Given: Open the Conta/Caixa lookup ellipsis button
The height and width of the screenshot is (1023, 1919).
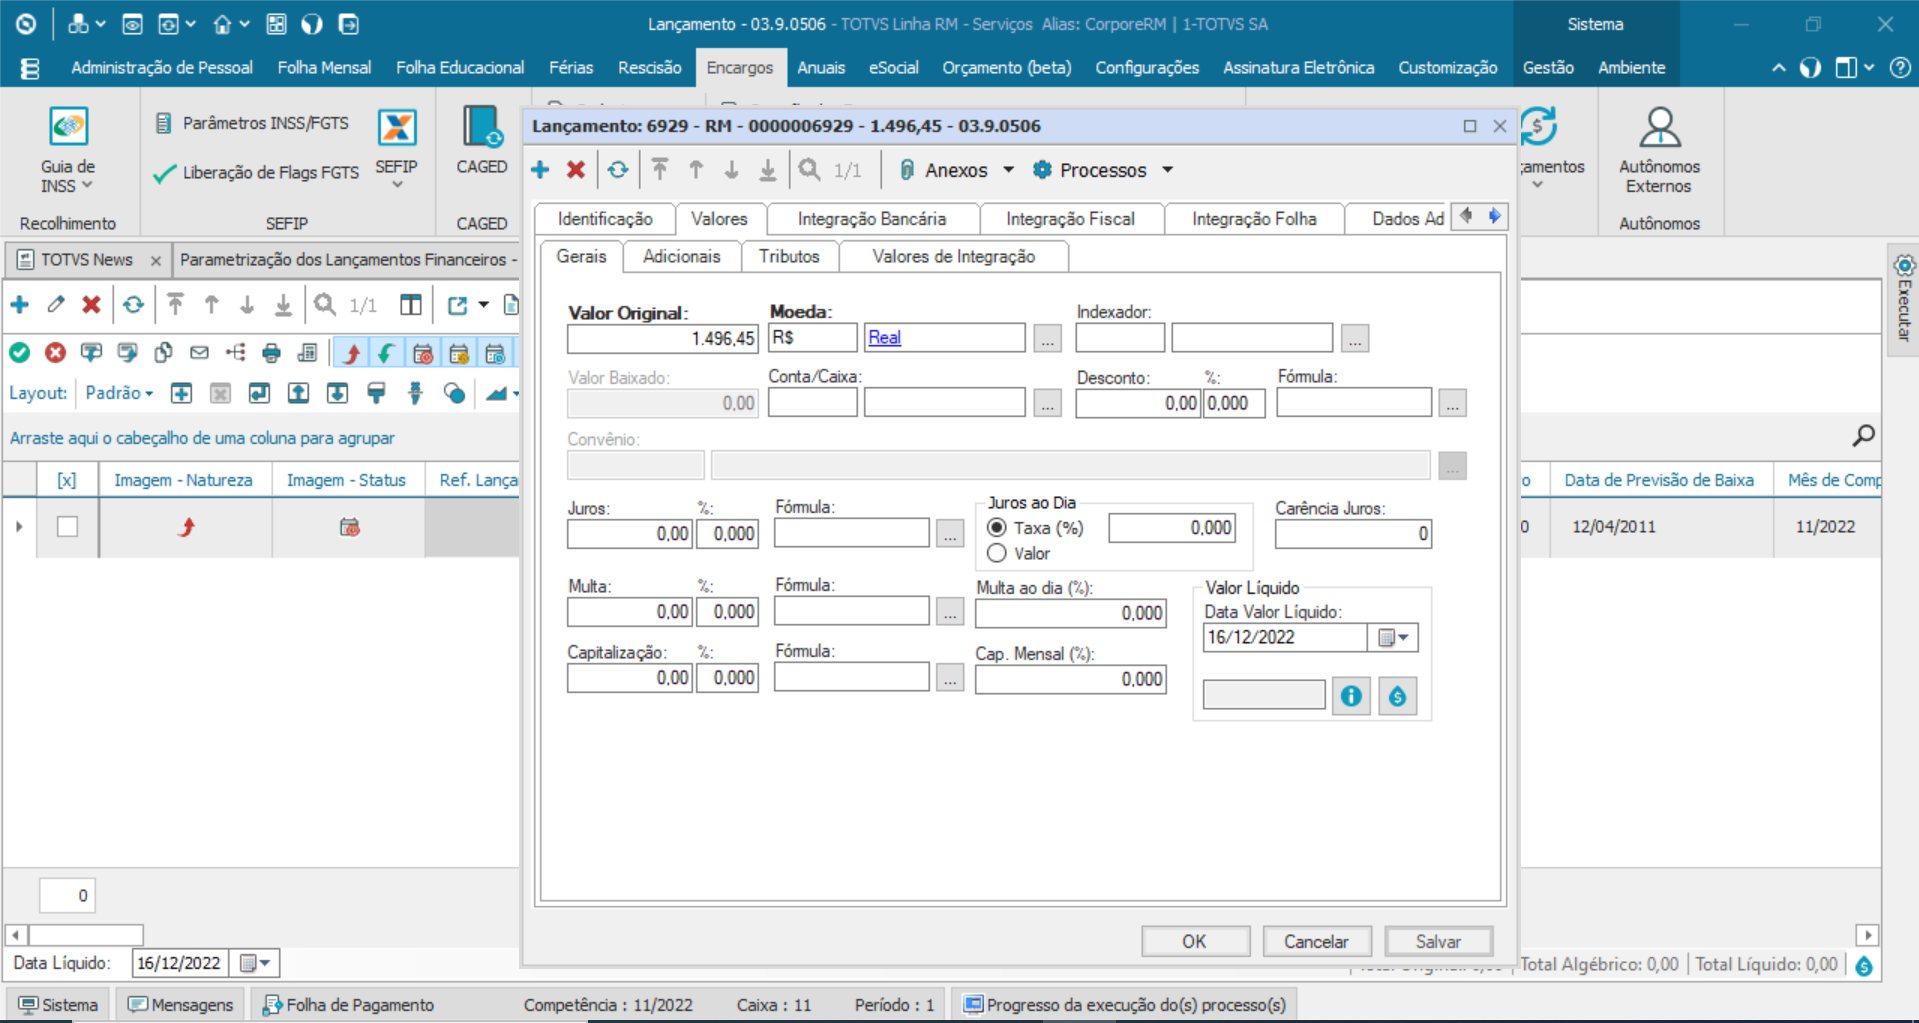Looking at the screenshot, I should (1047, 404).
